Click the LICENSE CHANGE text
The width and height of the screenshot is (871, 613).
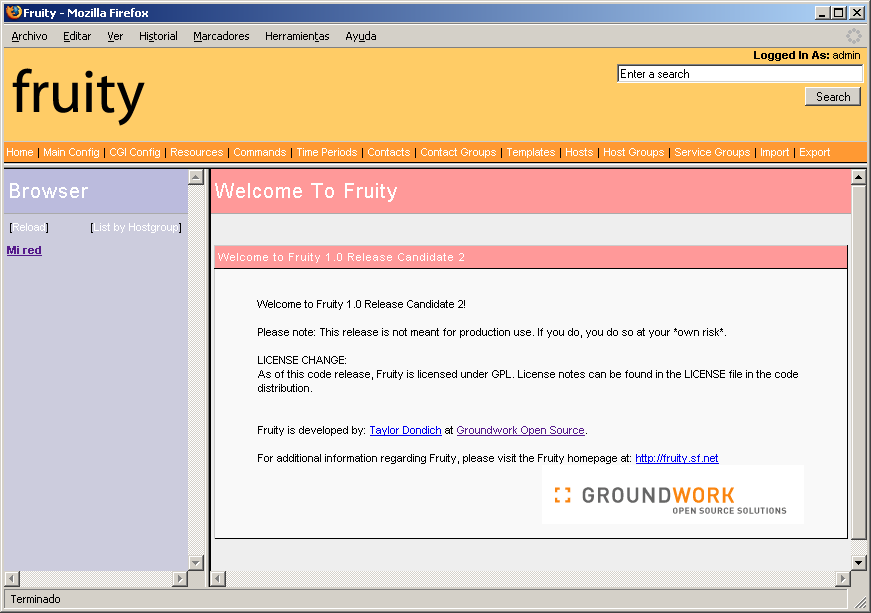(x=302, y=360)
